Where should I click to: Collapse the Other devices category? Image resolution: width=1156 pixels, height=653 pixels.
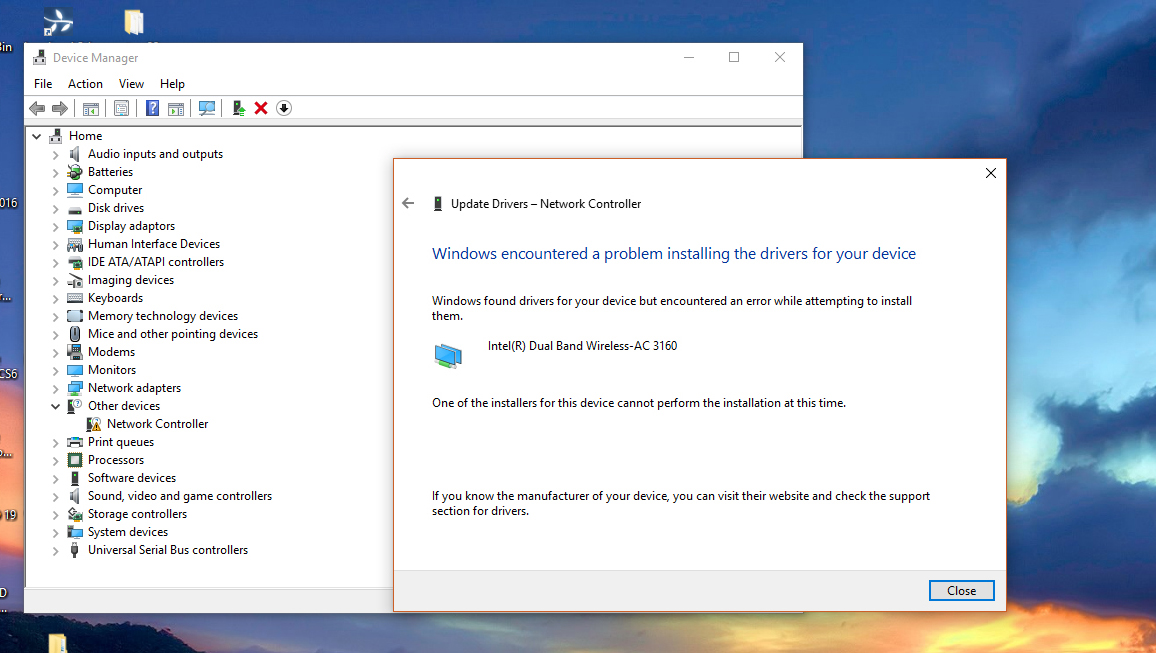pyautogui.click(x=55, y=406)
